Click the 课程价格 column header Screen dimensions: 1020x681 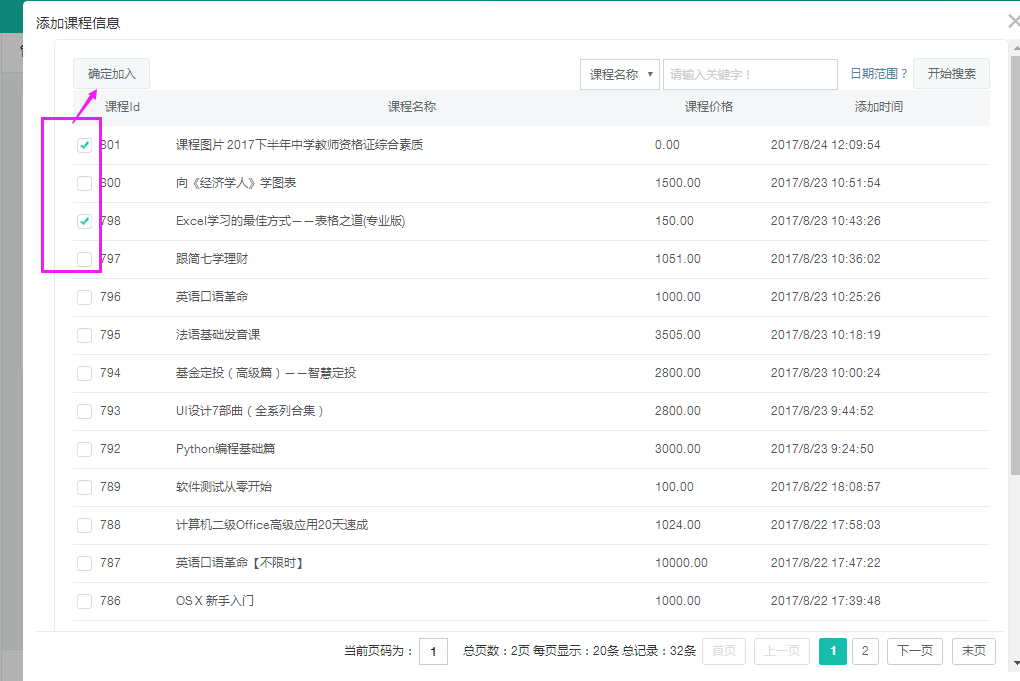pyautogui.click(x=708, y=107)
